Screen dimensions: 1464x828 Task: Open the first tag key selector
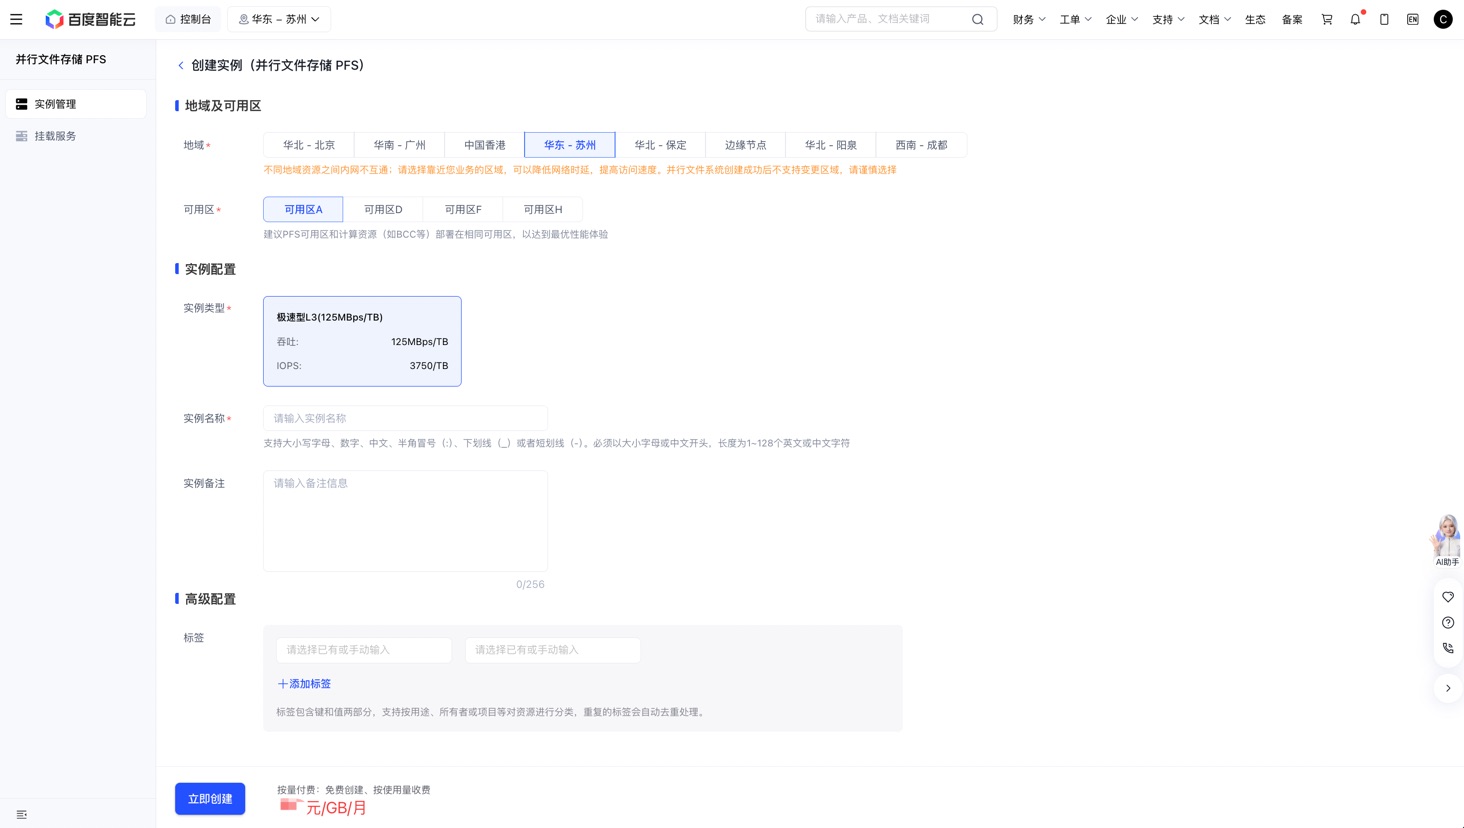(x=364, y=650)
